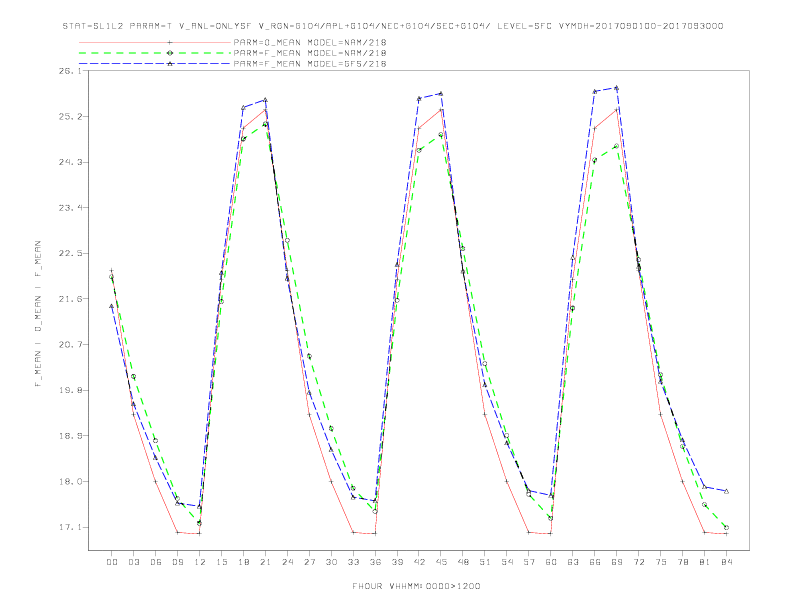792x612 pixels.
Task: Click the y-axis label 26.1
Action: click(x=70, y=71)
